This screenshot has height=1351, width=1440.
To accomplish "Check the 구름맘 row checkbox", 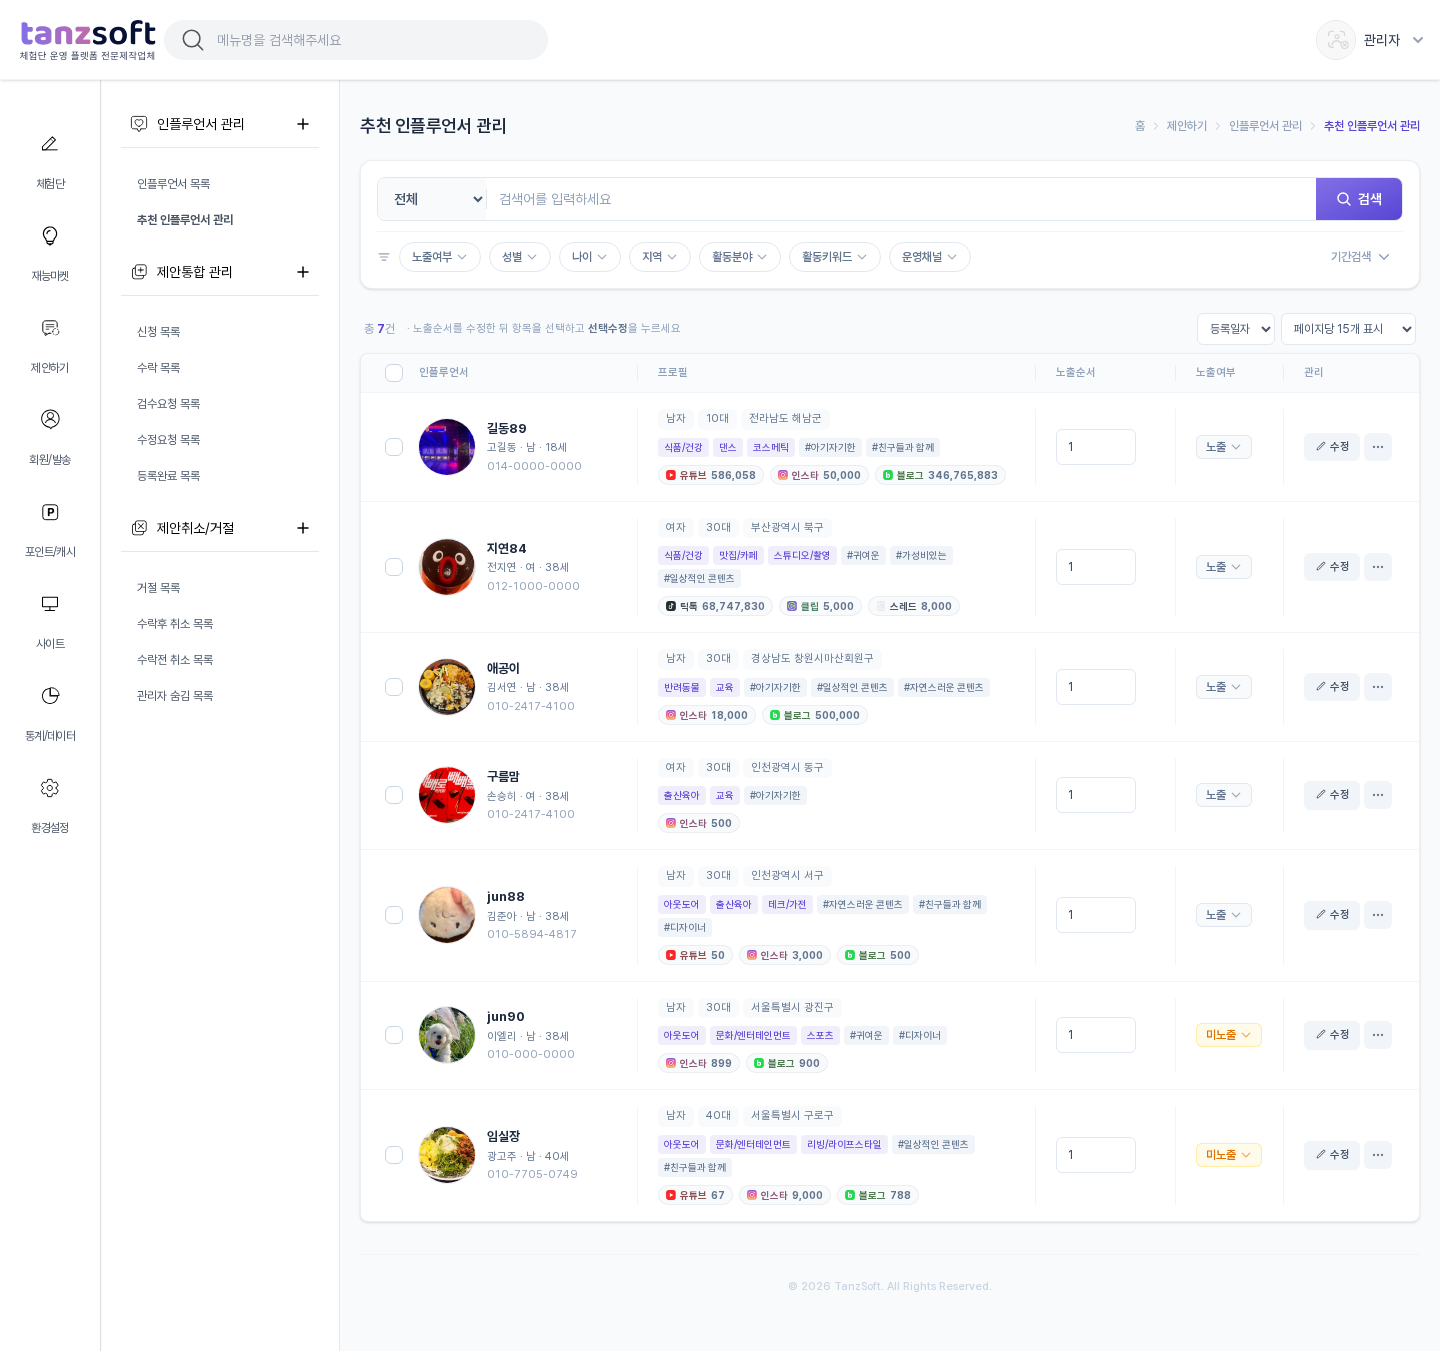I will (x=394, y=795).
